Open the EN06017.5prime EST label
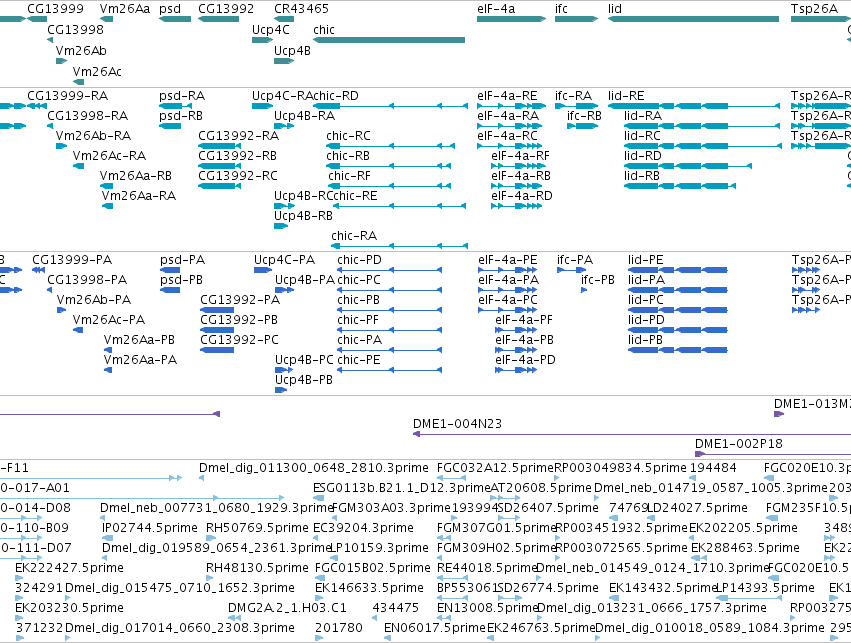Viewport: 851px width, 643px height. click(435, 628)
